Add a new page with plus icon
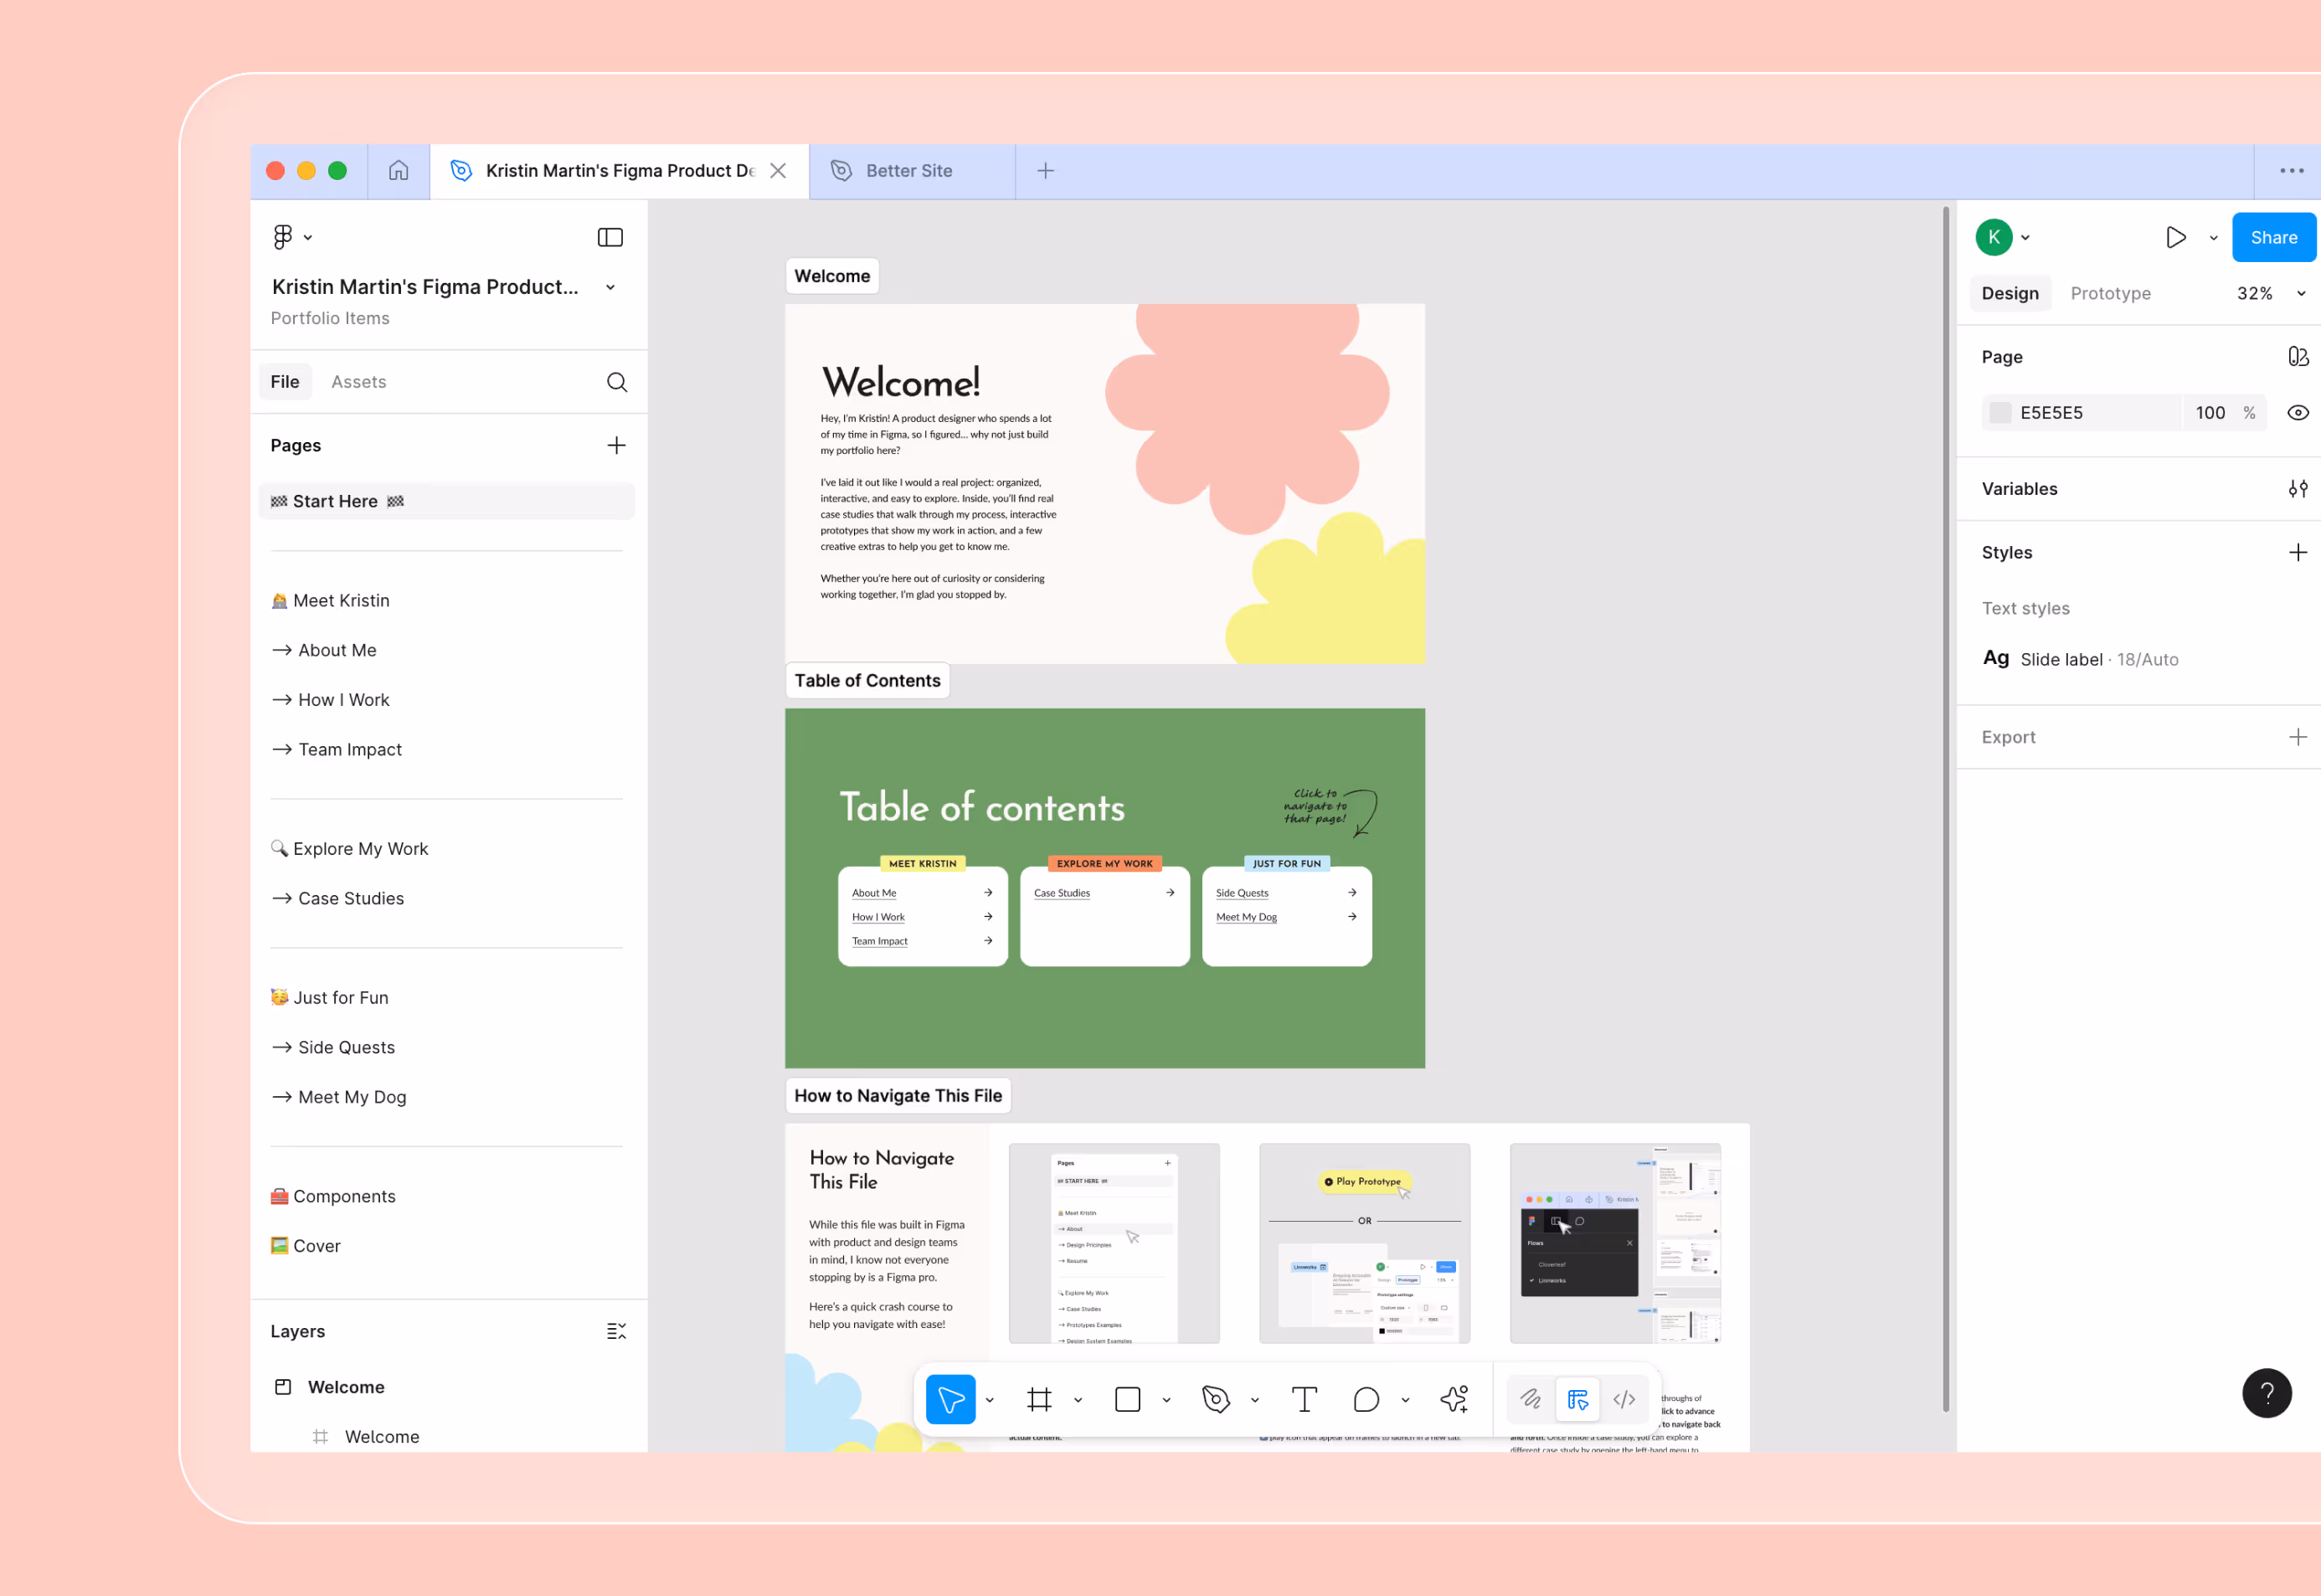Viewport: 2321px width, 1596px height. [616, 445]
